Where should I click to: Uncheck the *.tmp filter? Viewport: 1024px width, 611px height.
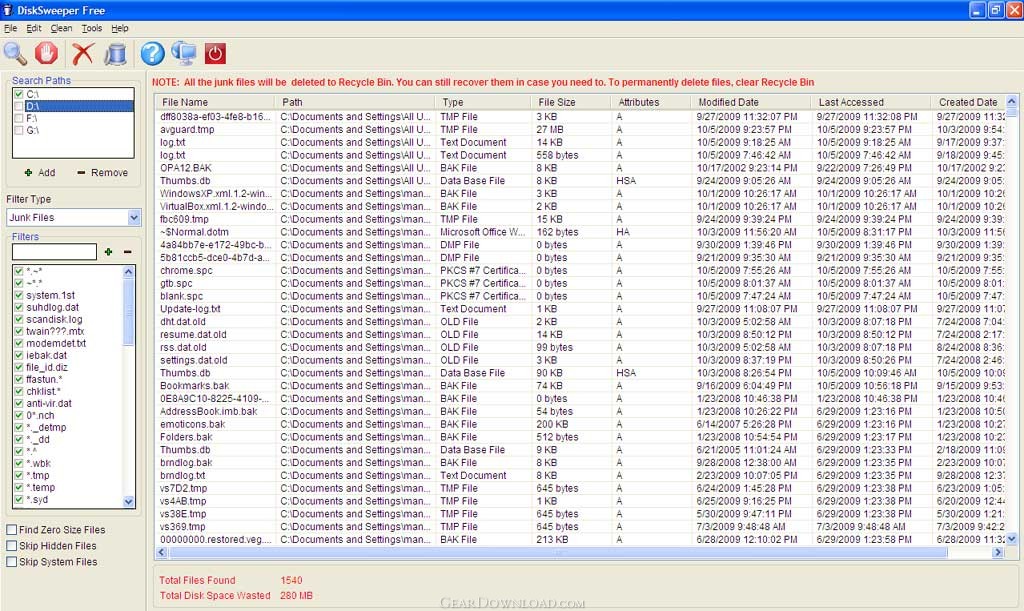click(x=19, y=475)
